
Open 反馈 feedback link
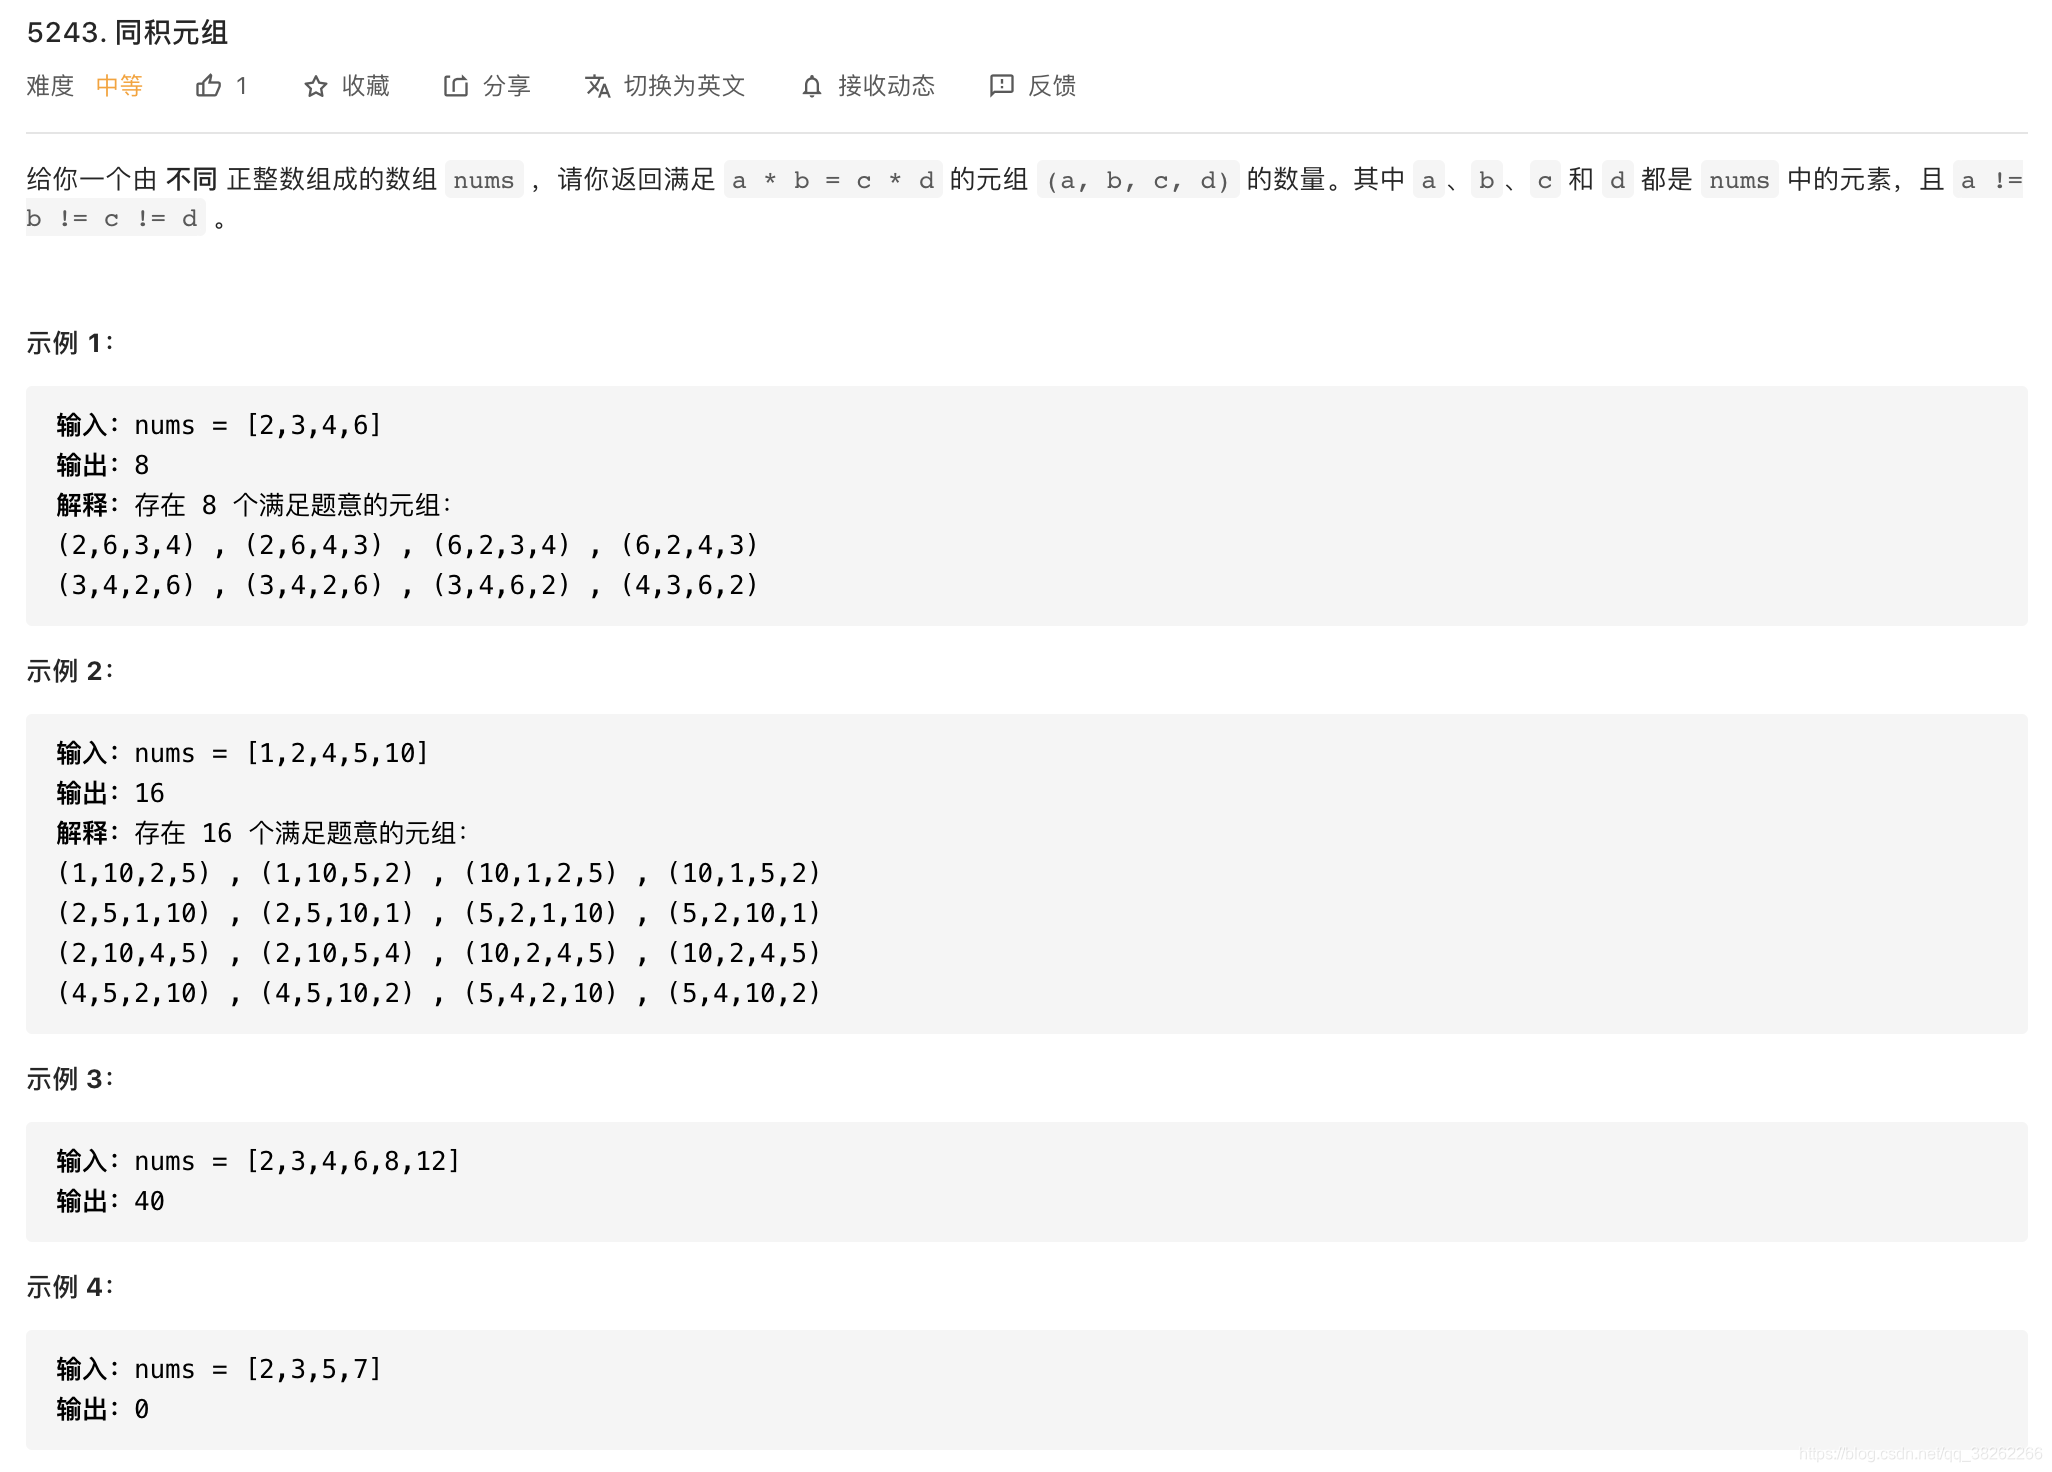click(1052, 86)
